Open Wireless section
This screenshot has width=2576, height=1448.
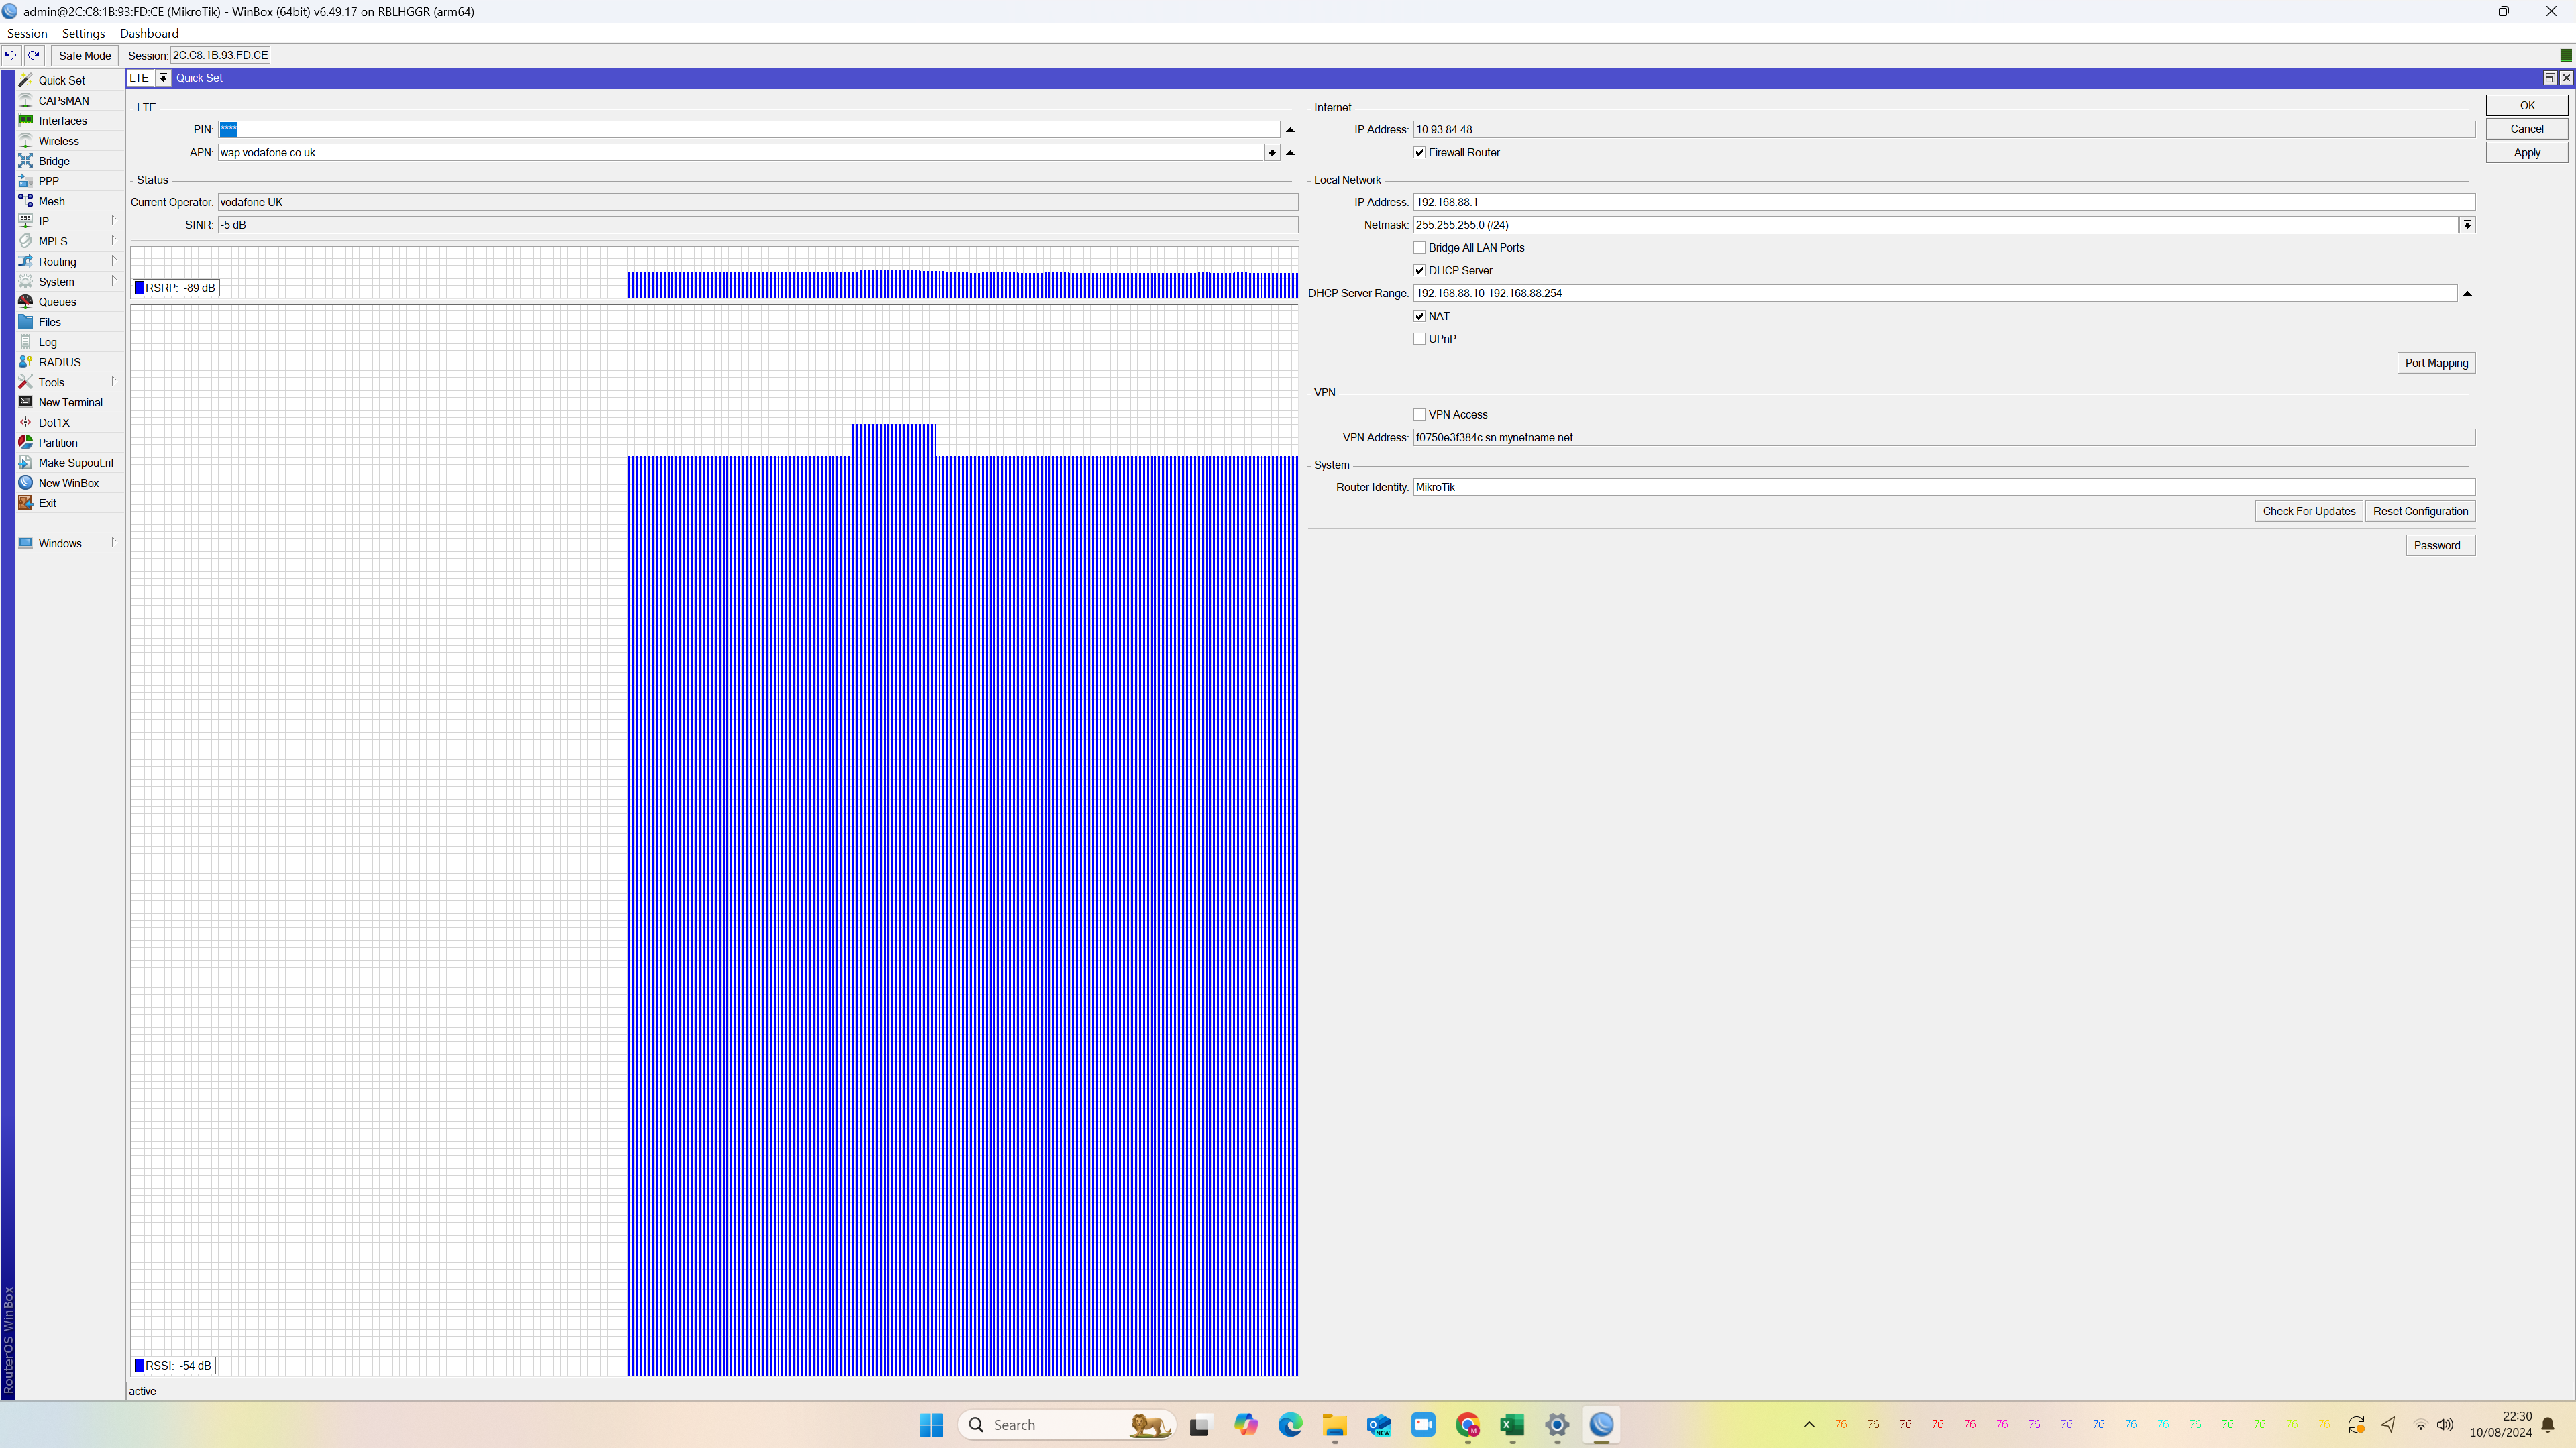pyautogui.click(x=58, y=141)
